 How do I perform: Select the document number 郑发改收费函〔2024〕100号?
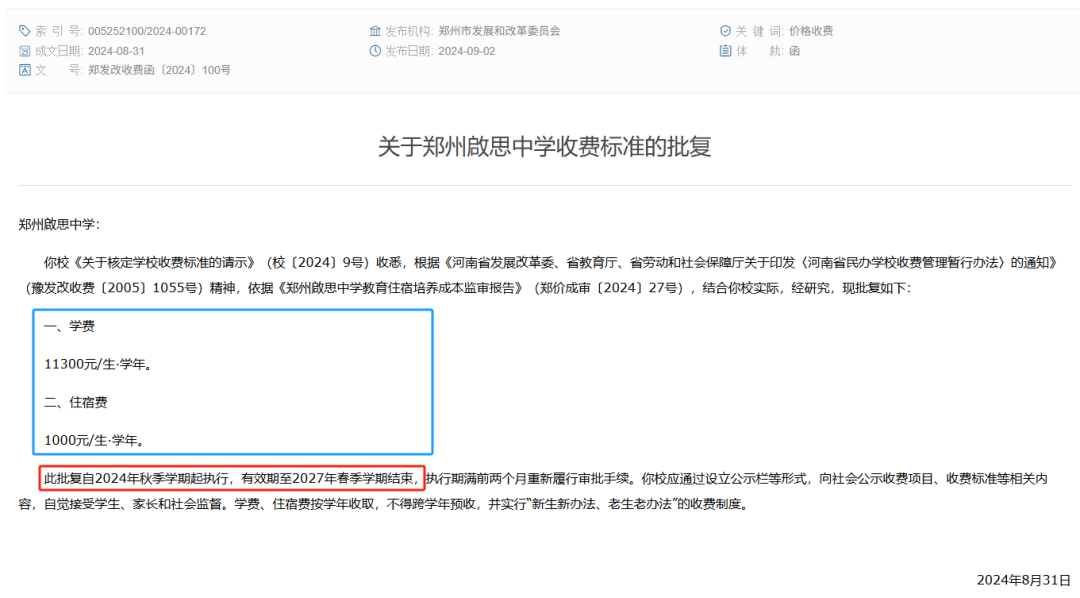(159, 70)
